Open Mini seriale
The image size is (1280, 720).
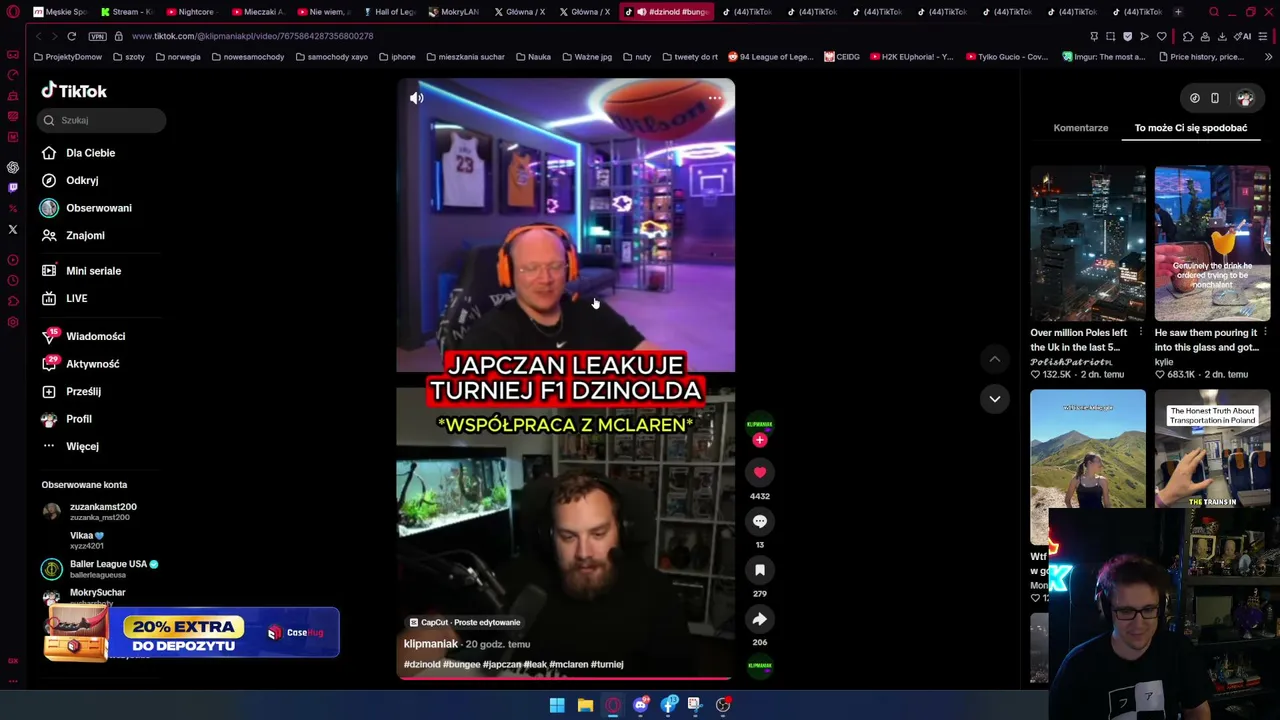tap(81, 271)
